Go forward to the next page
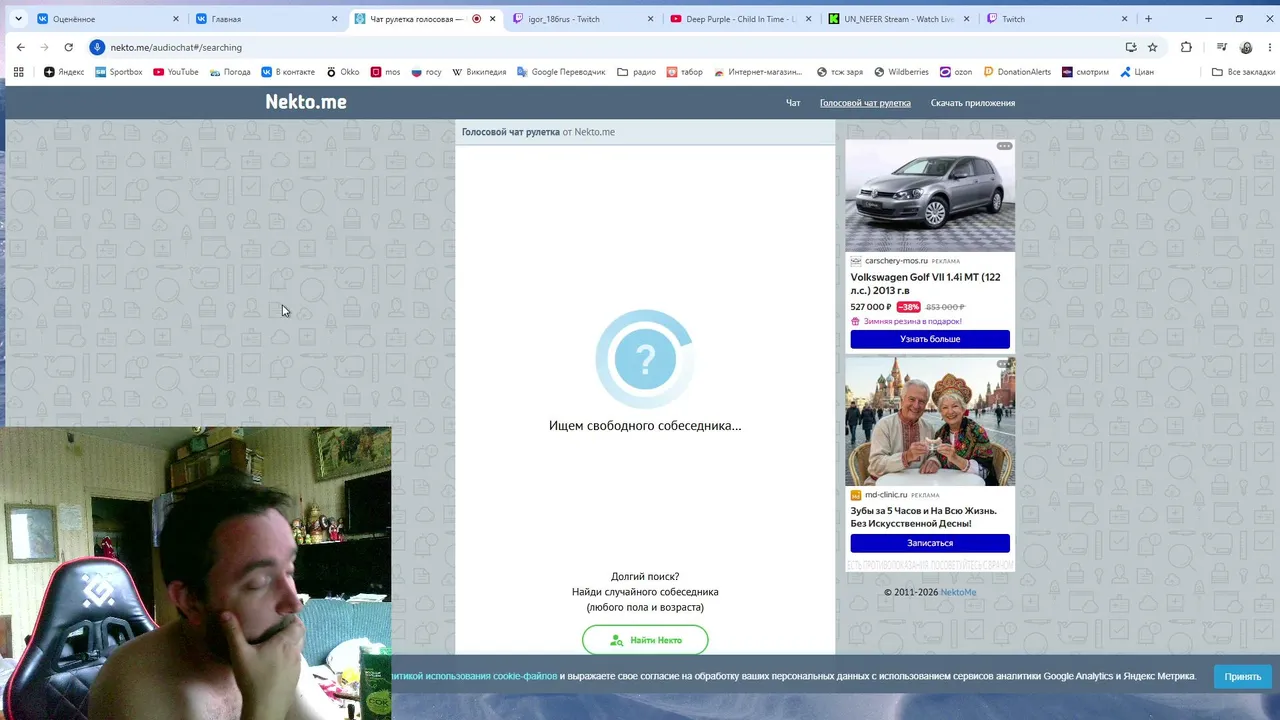1280x720 pixels. [x=45, y=47]
